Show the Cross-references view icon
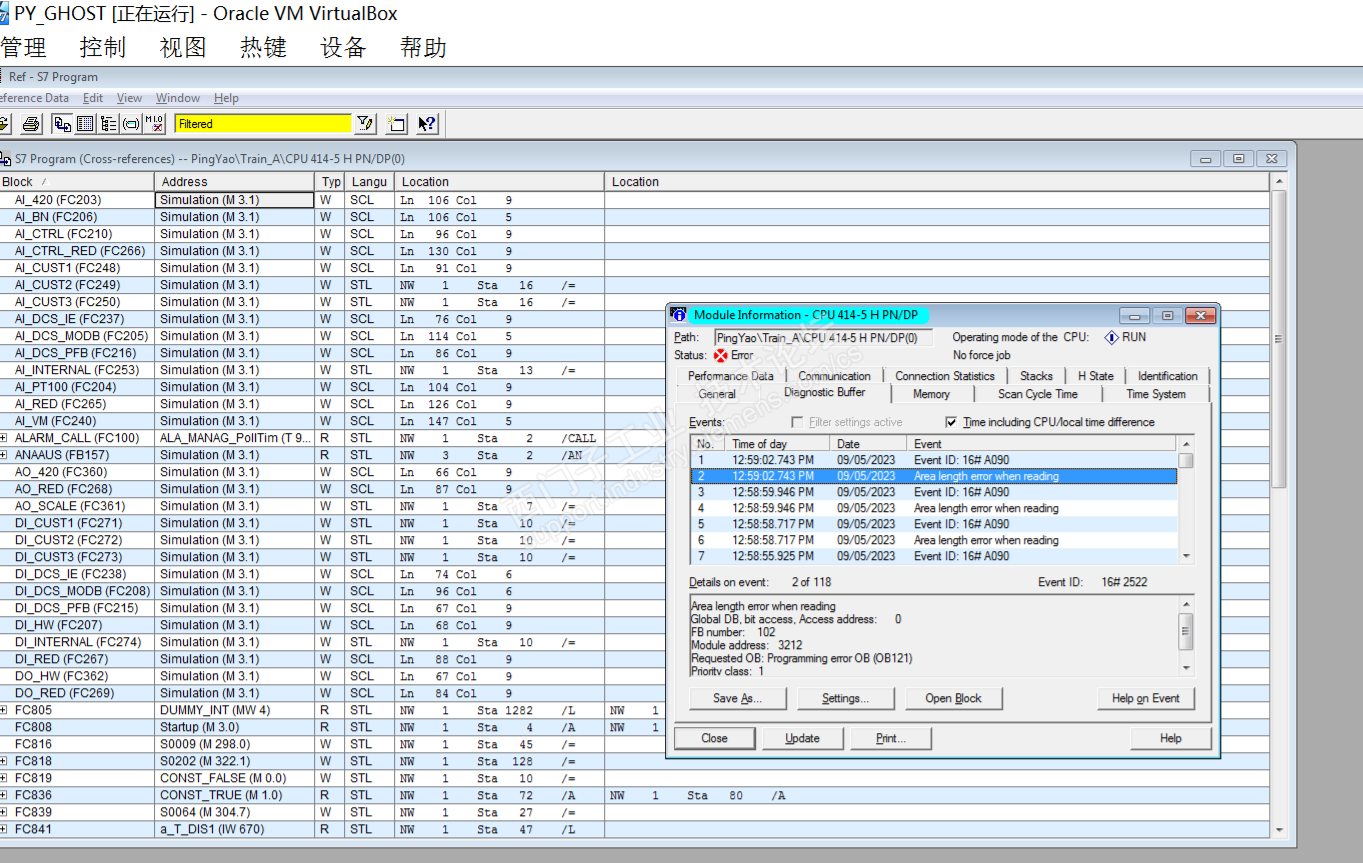1363x863 pixels. point(62,124)
